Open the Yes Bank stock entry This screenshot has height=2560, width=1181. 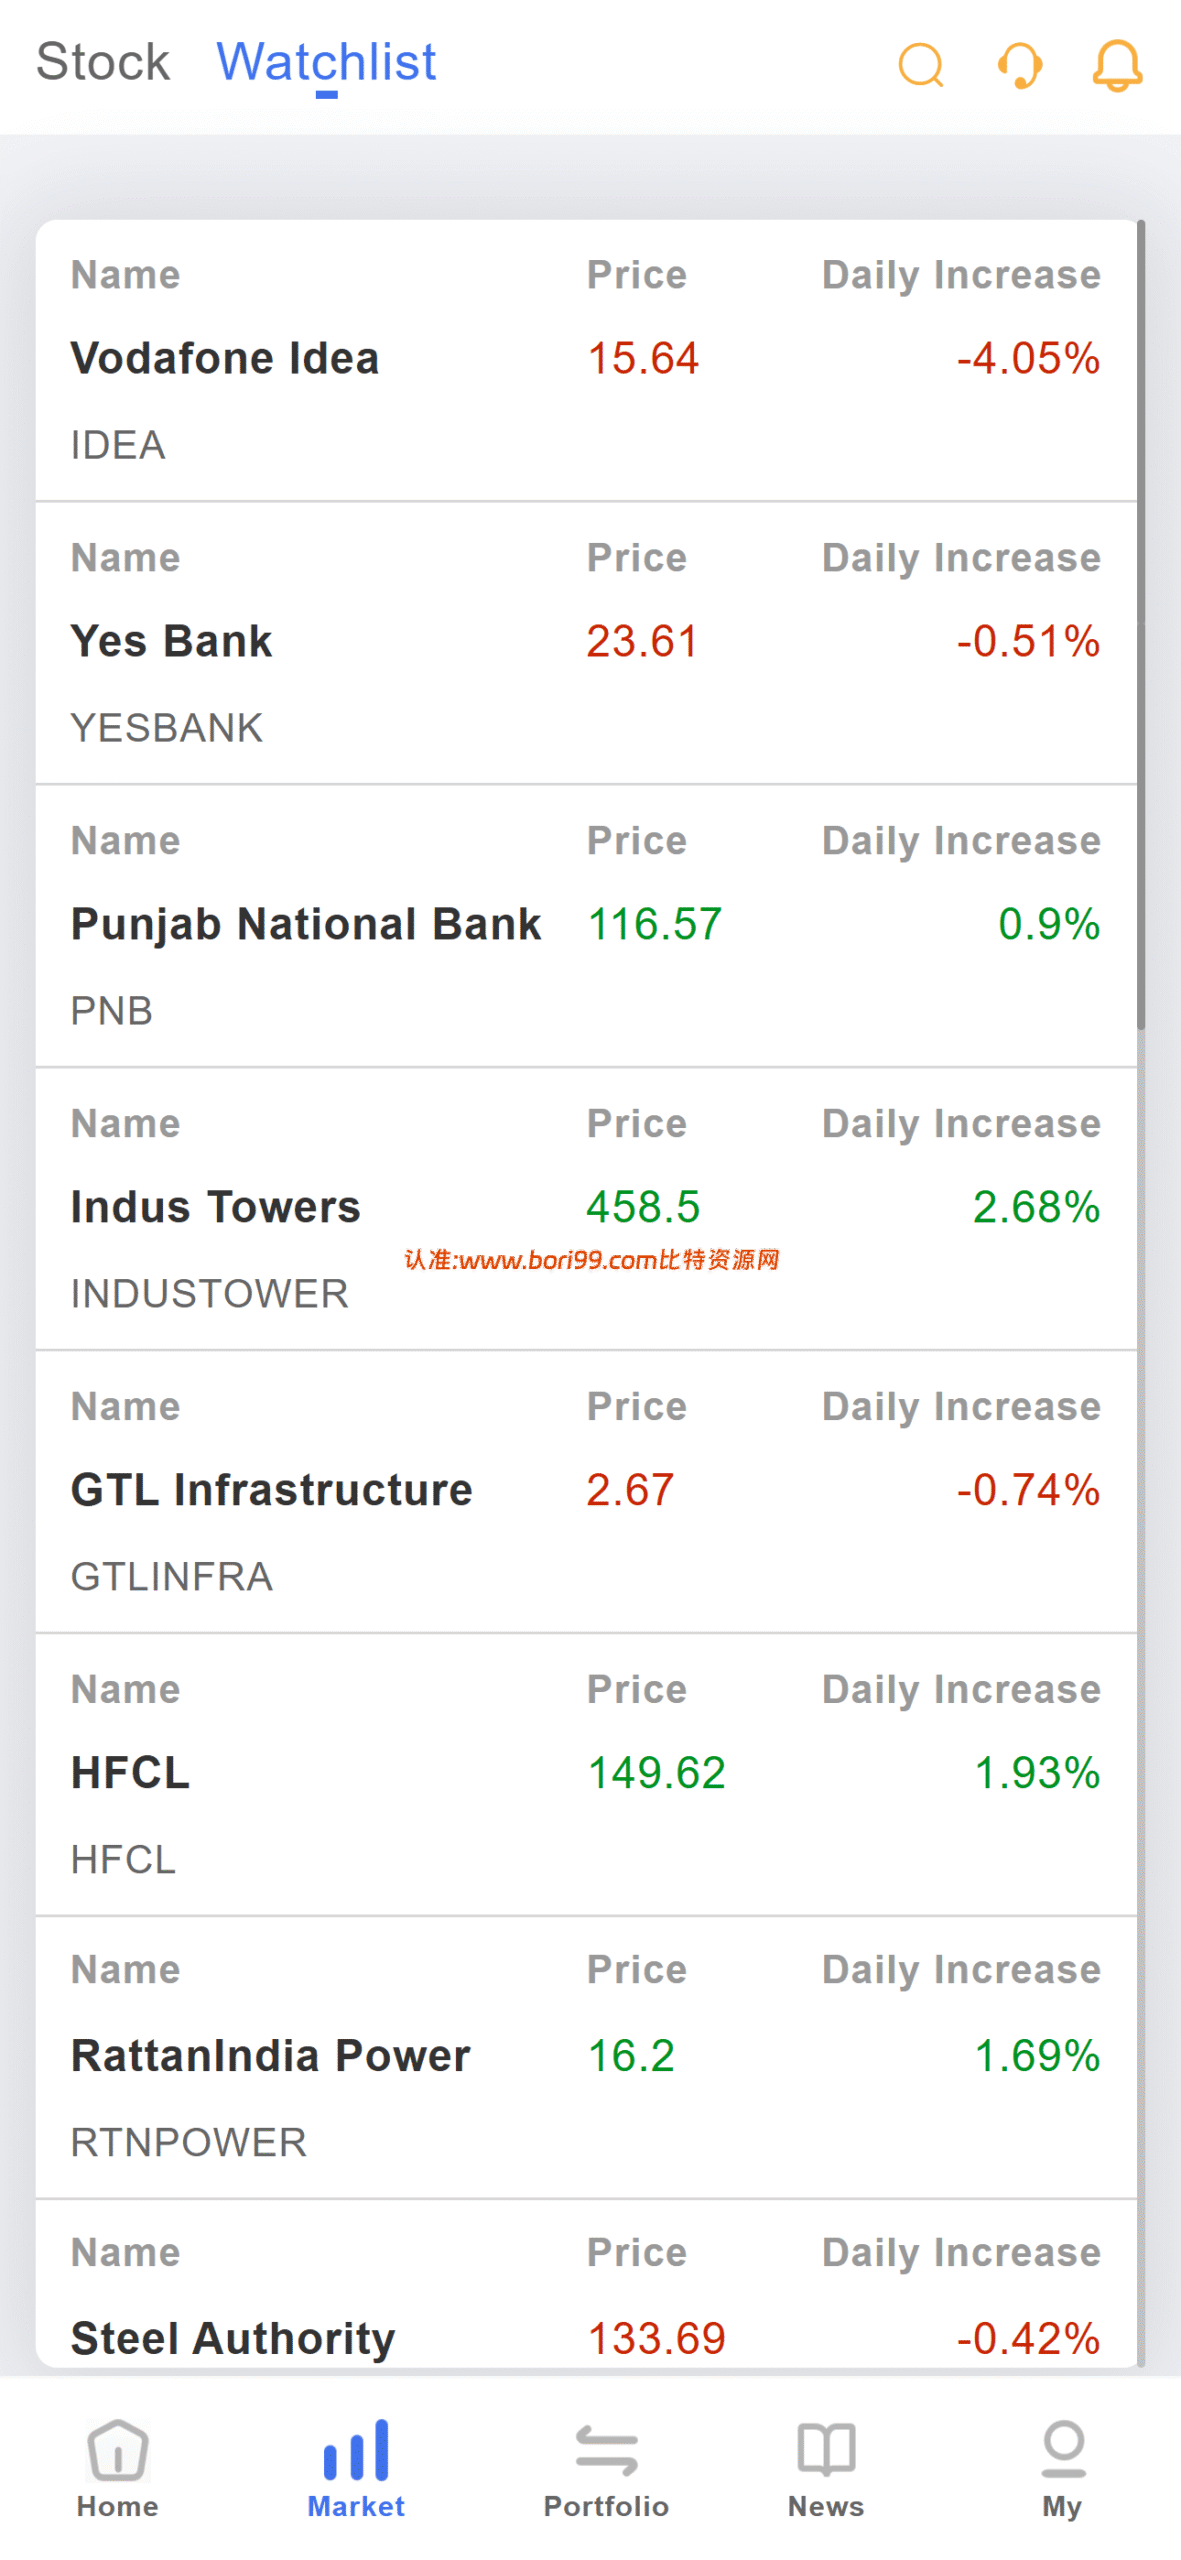coord(587,643)
